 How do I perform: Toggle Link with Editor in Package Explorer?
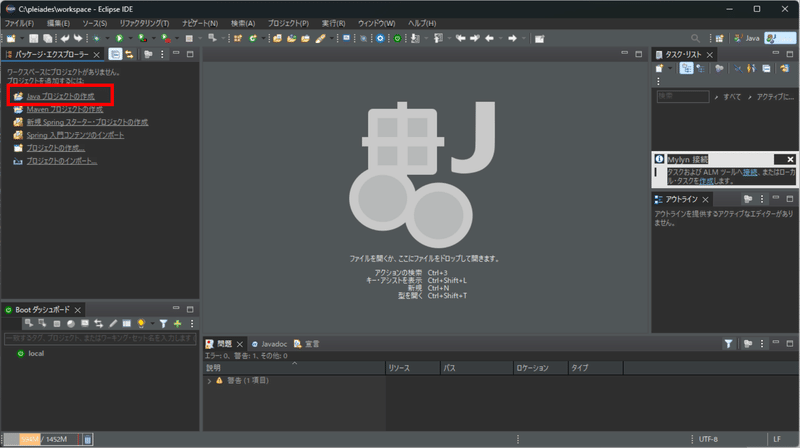coord(130,54)
